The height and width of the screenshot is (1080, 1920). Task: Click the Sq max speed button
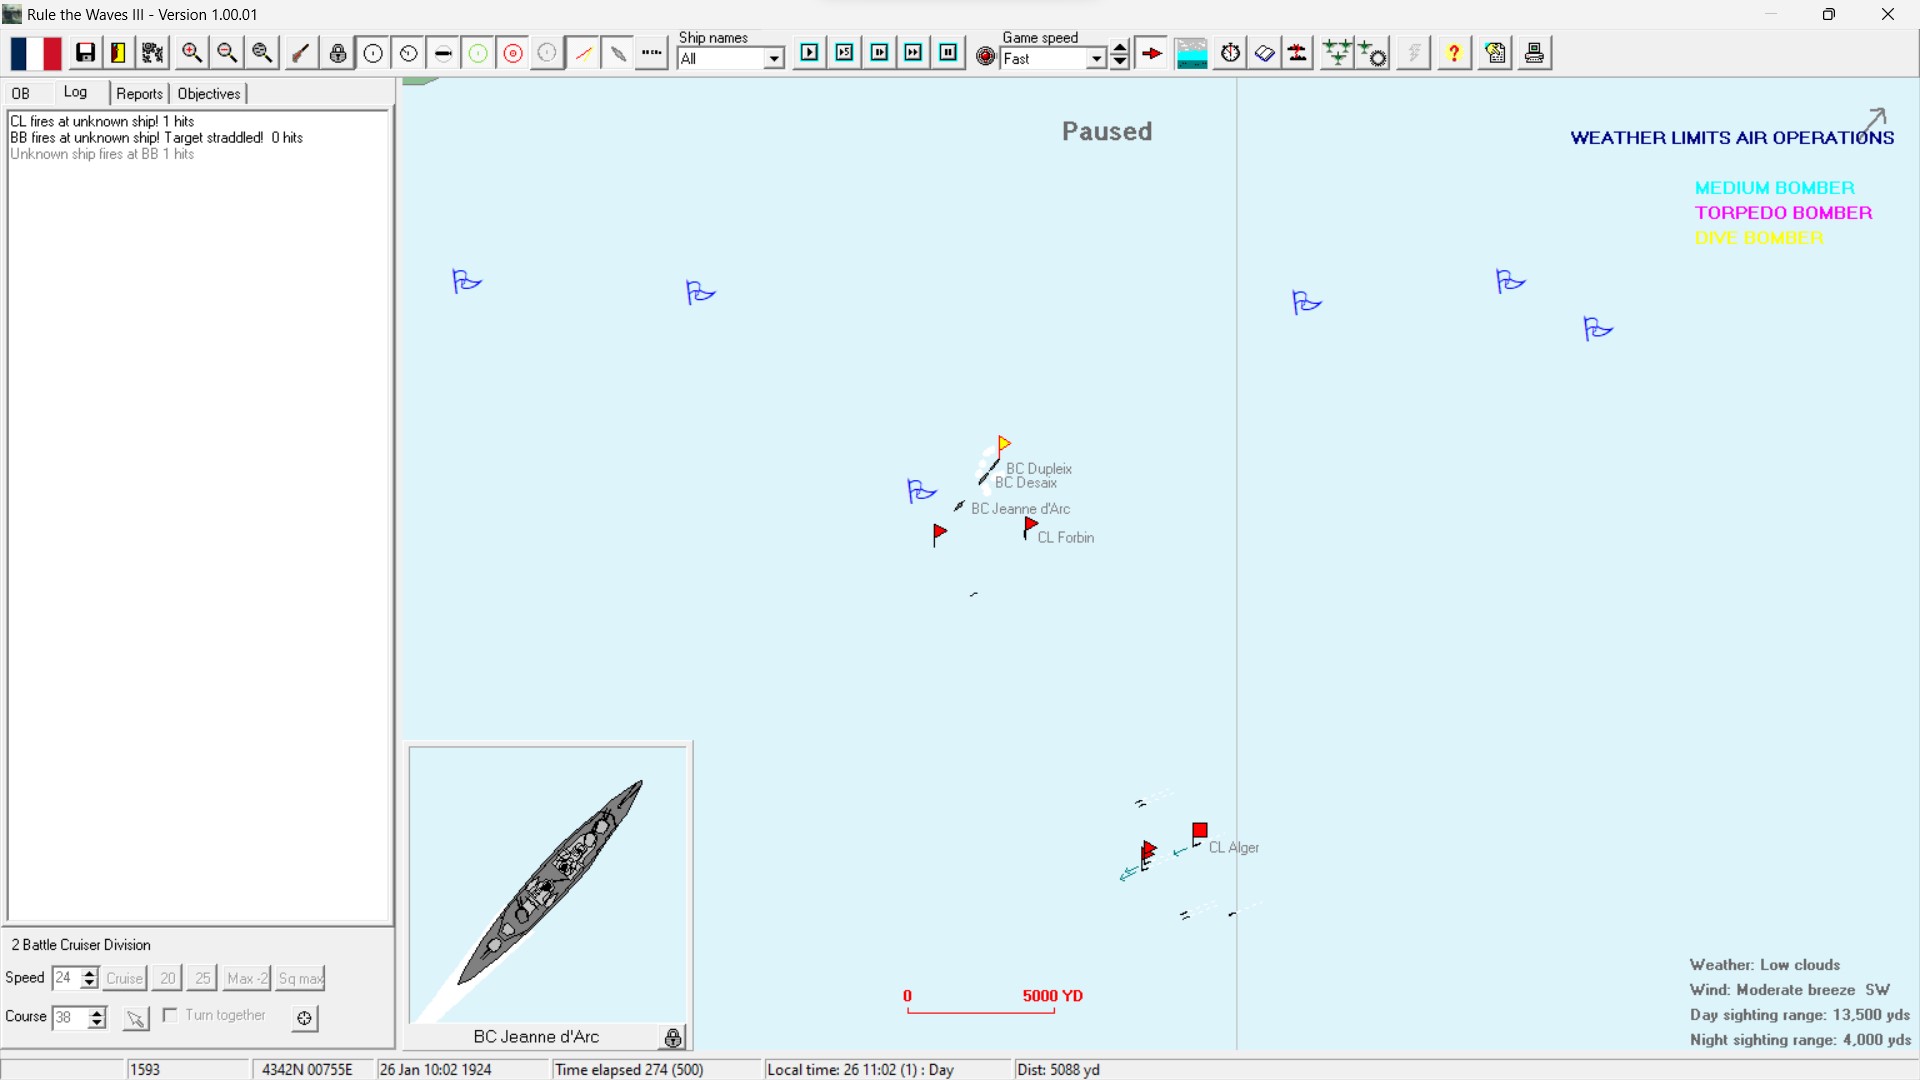pyautogui.click(x=300, y=978)
